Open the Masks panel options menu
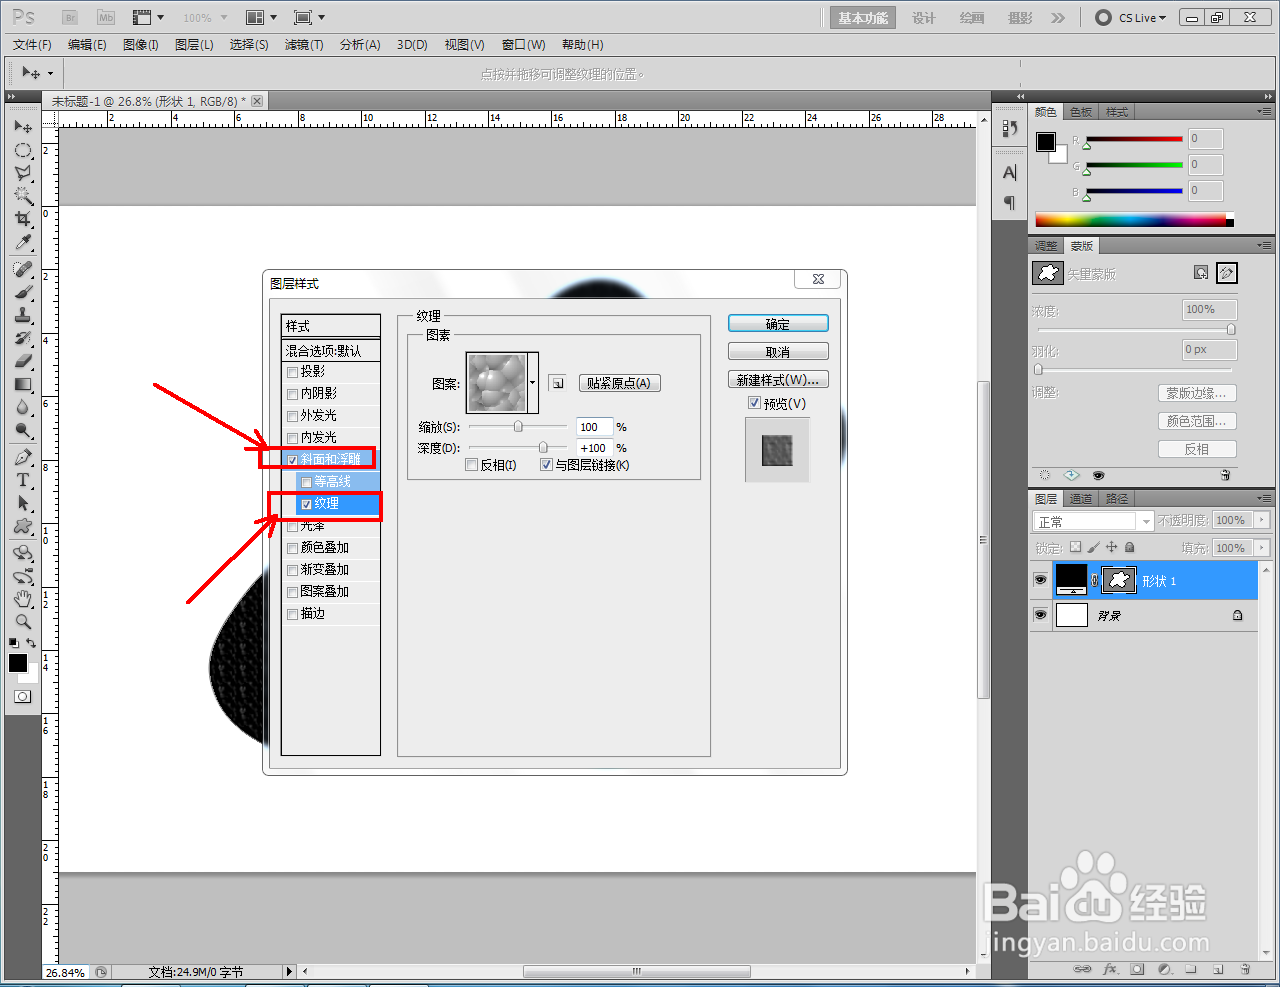Viewport: 1280px width, 987px height. [1264, 245]
